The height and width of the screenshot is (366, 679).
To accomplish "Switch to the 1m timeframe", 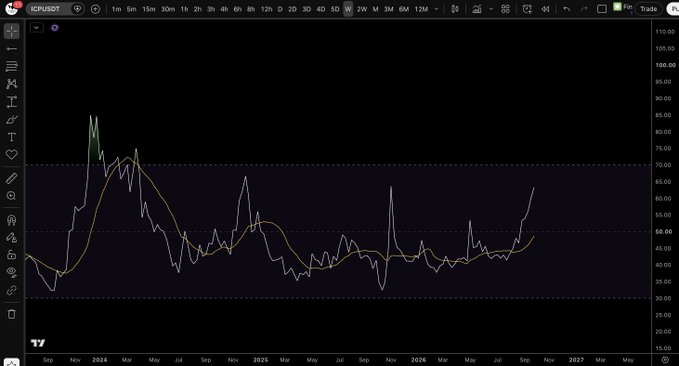I will tap(116, 9).
